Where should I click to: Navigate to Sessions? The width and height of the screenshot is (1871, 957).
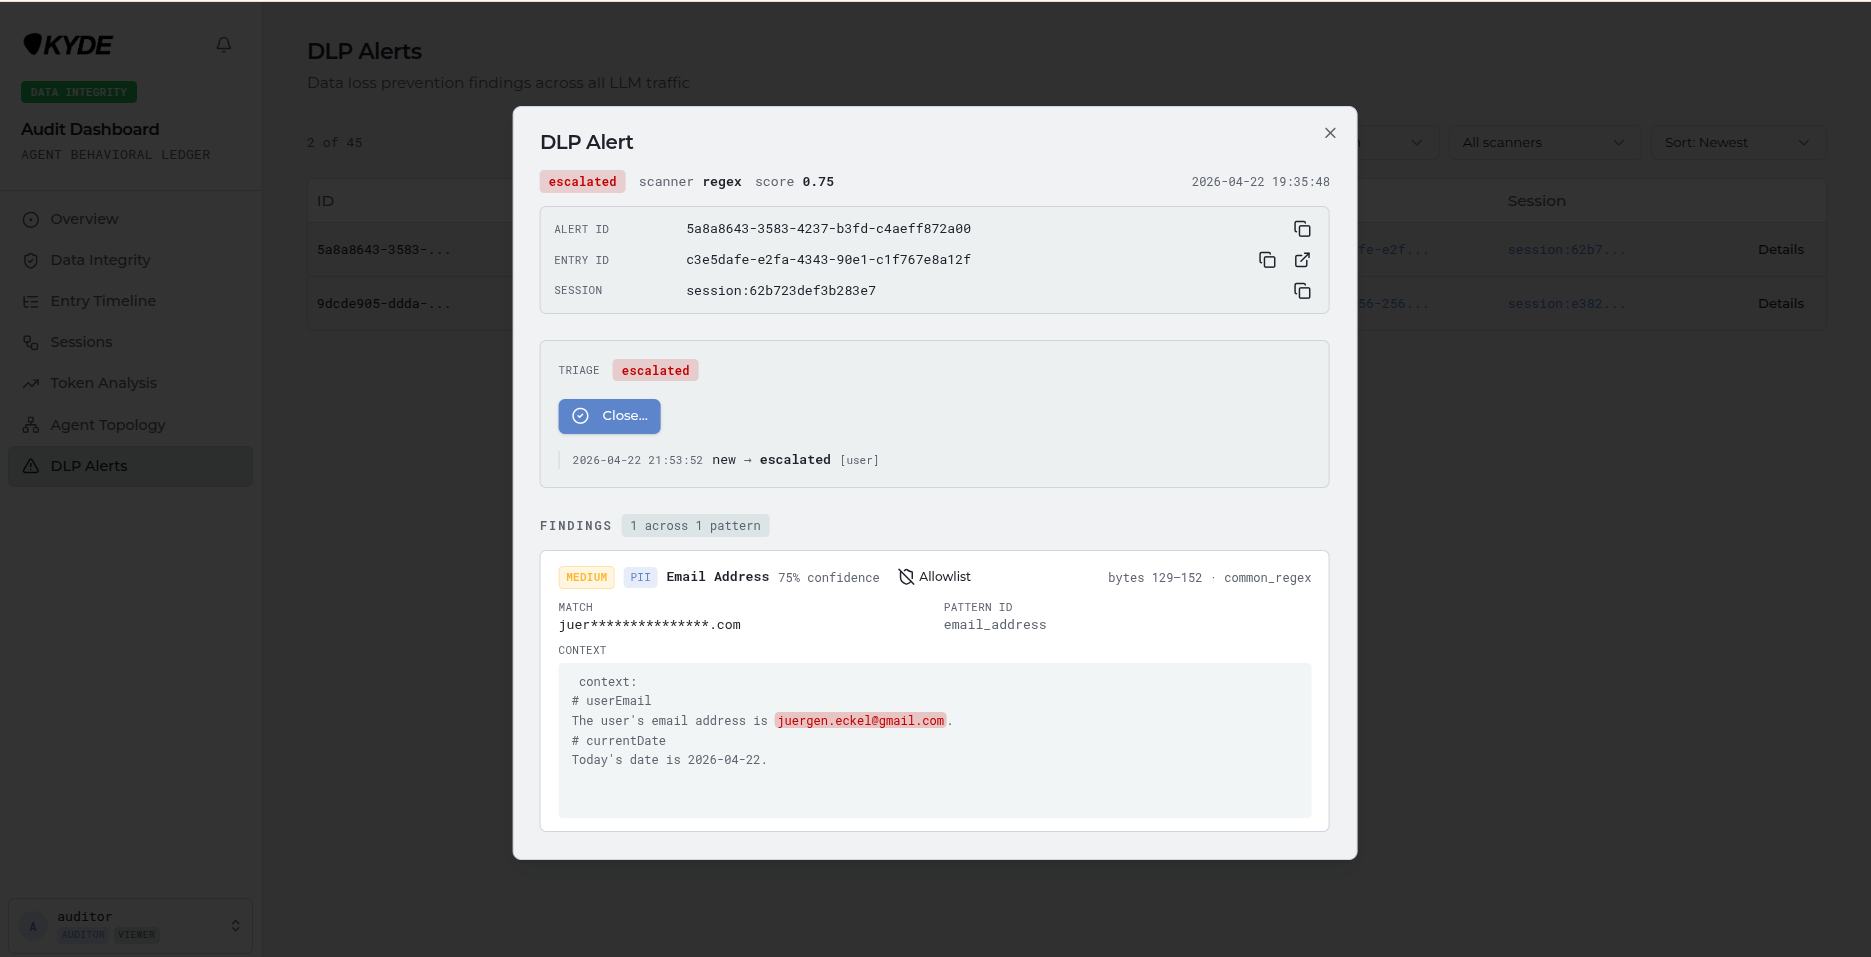point(130,342)
